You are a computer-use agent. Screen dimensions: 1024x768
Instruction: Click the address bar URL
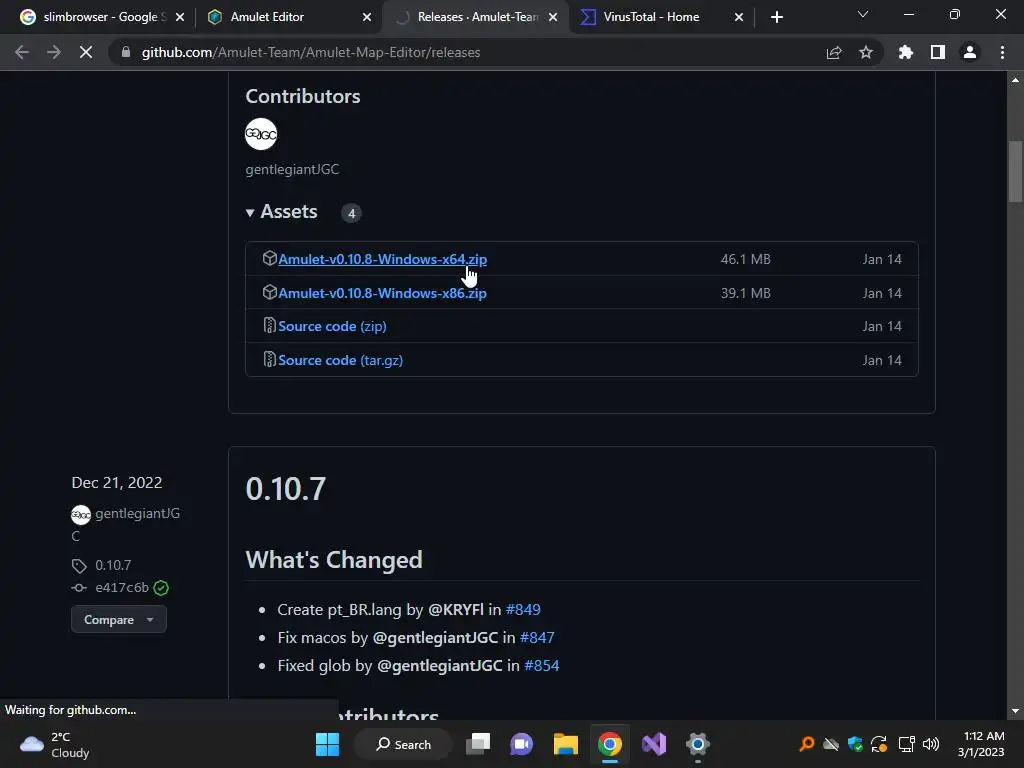pyautogui.click(x=311, y=52)
